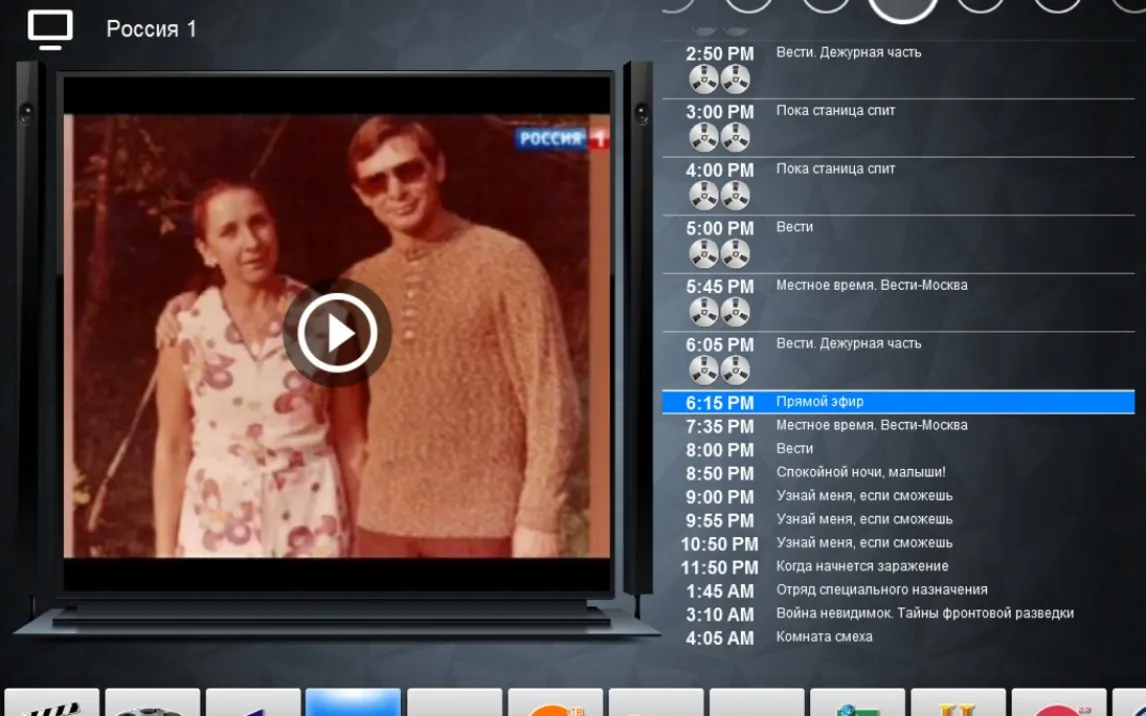
Task: Click right reel icon under 6:05 PM
Action: click(x=735, y=370)
